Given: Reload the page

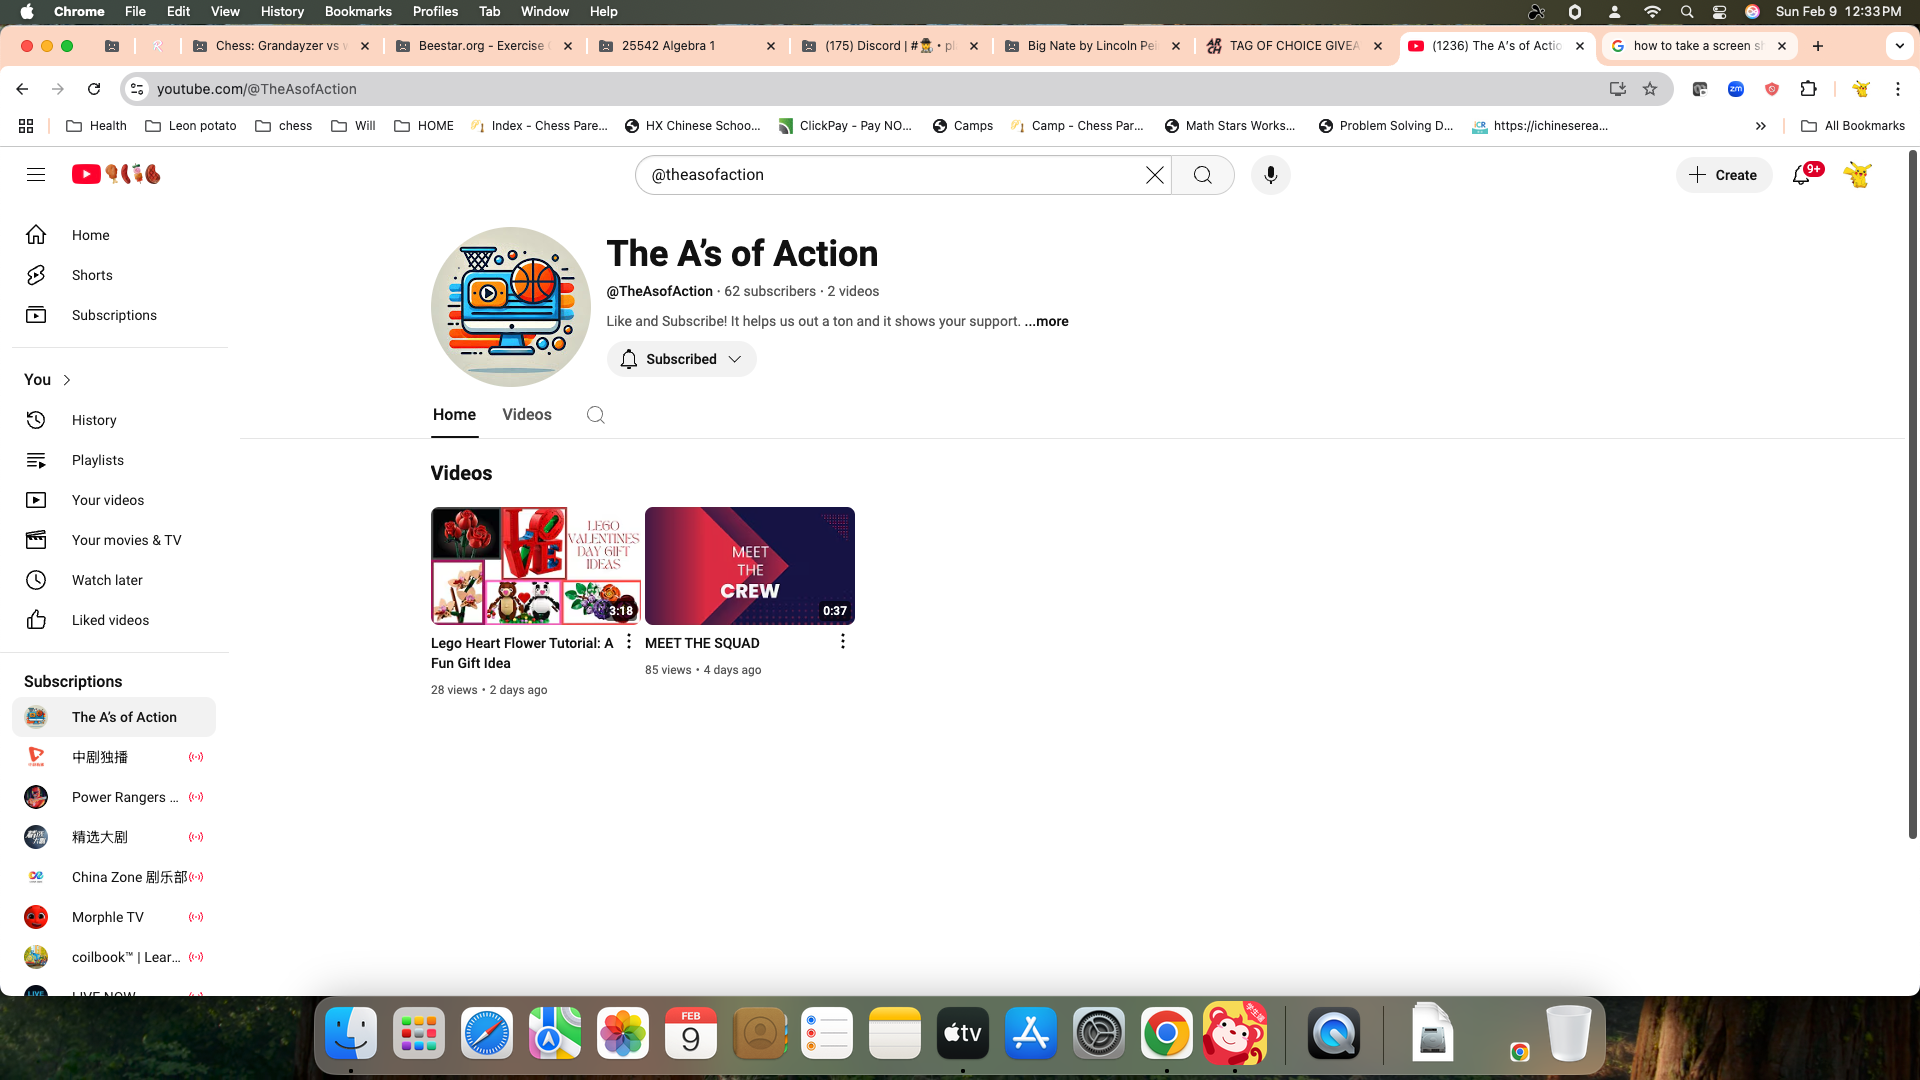Looking at the screenshot, I should pos(94,89).
